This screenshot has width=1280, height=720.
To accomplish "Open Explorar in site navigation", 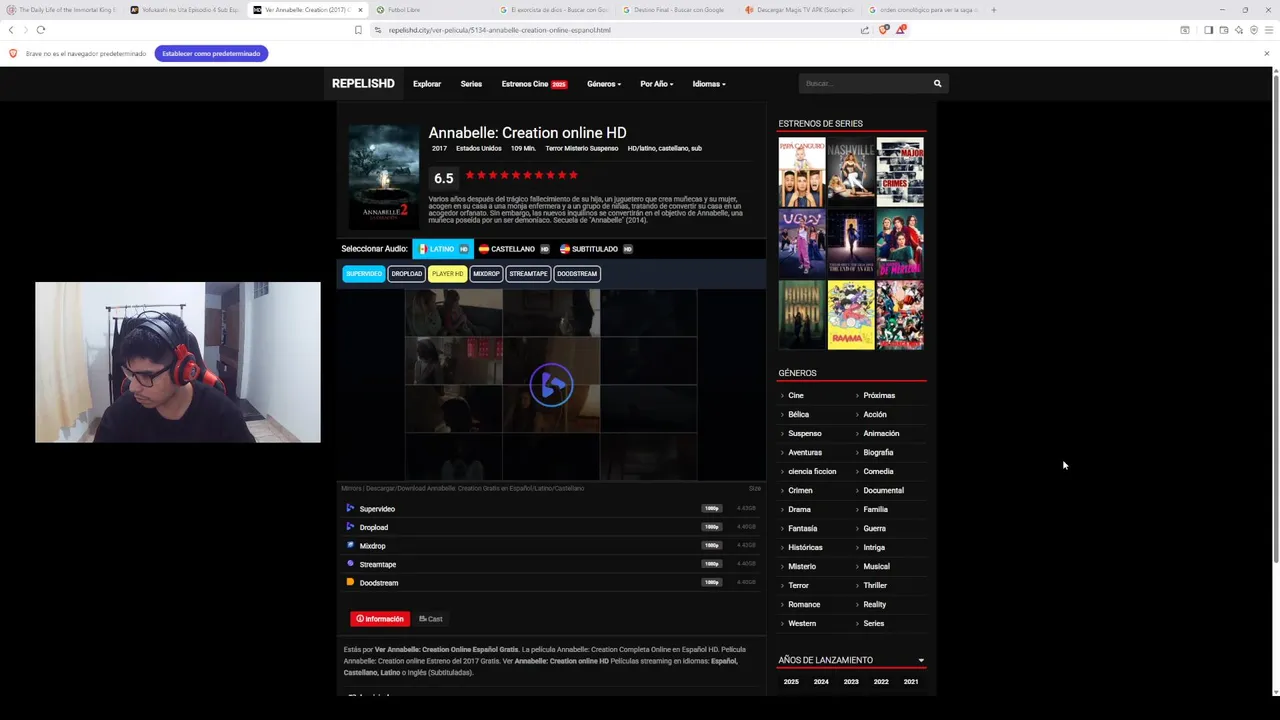I will point(427,84).
